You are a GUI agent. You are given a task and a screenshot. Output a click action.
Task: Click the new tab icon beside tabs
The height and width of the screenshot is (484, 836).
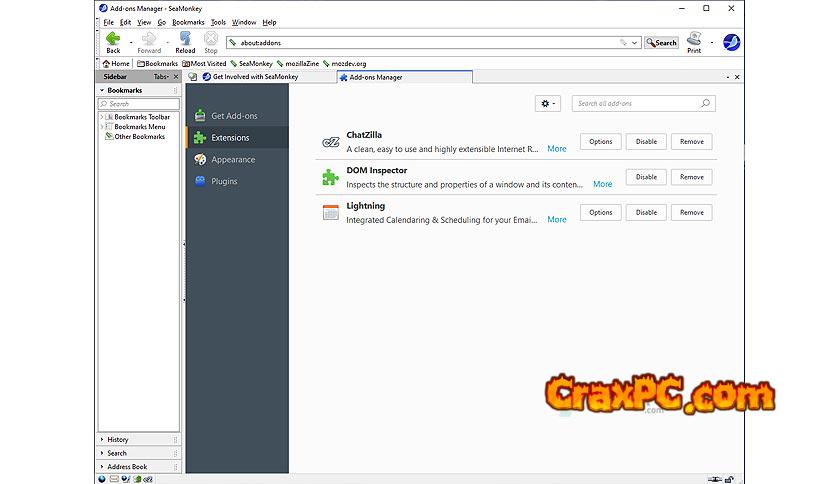(x=192, y=77)
